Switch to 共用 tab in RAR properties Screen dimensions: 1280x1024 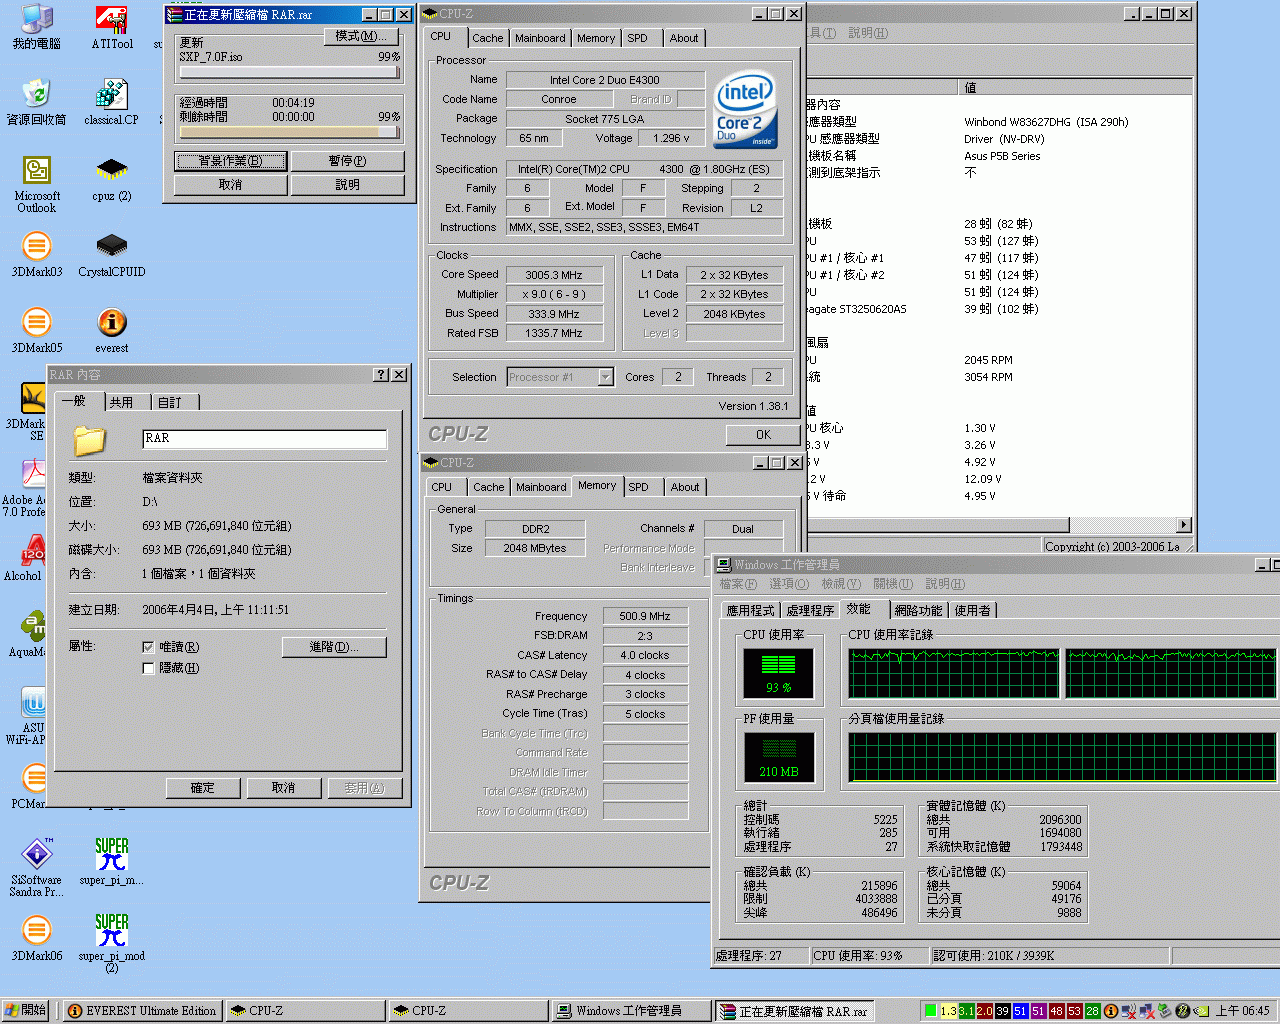click(121, 402)
